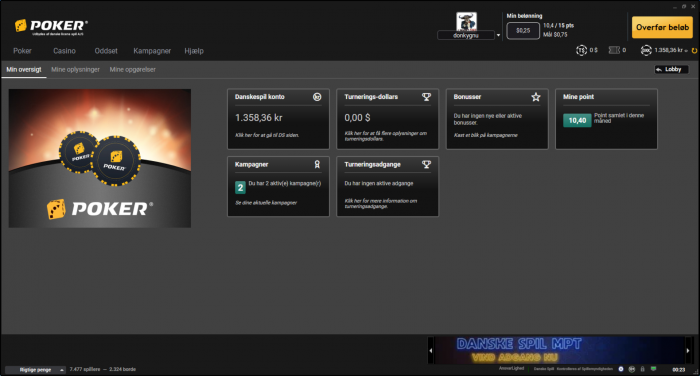Click the '7.477 spillere' player count text
This screenshot has height=376, width=700.
[x=85, y=369]
